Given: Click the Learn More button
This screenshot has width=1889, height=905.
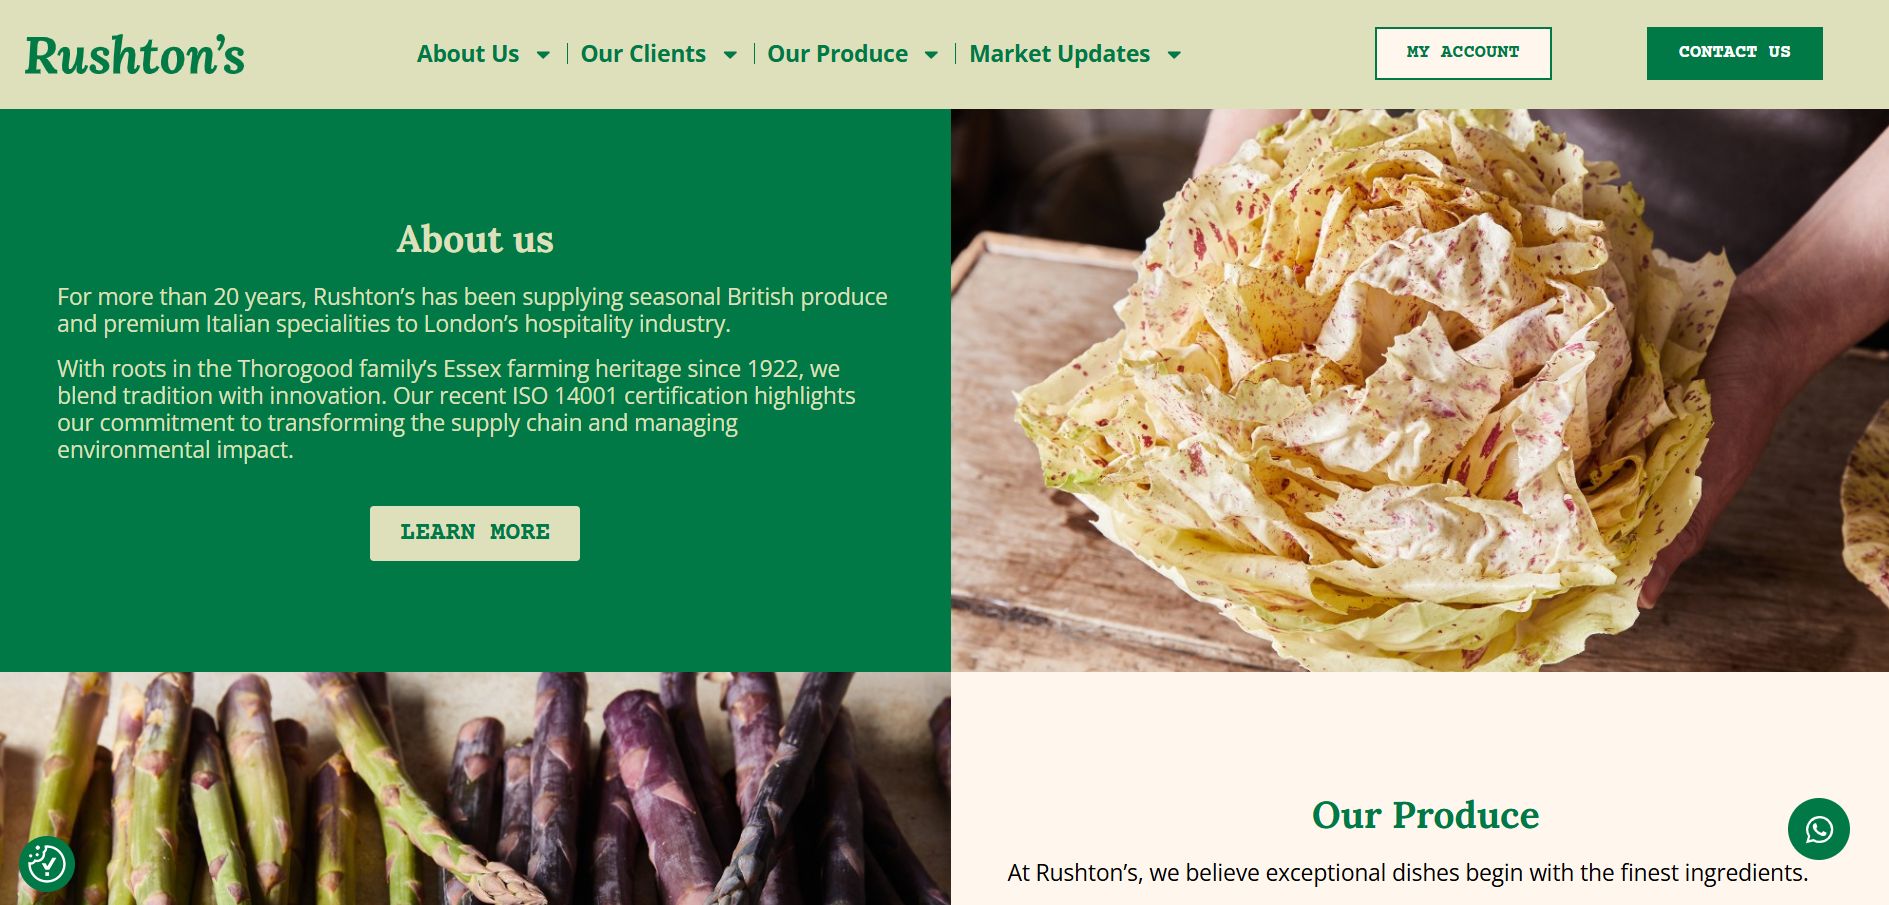Looking at the screenshot, I should [x=475, y=533].
